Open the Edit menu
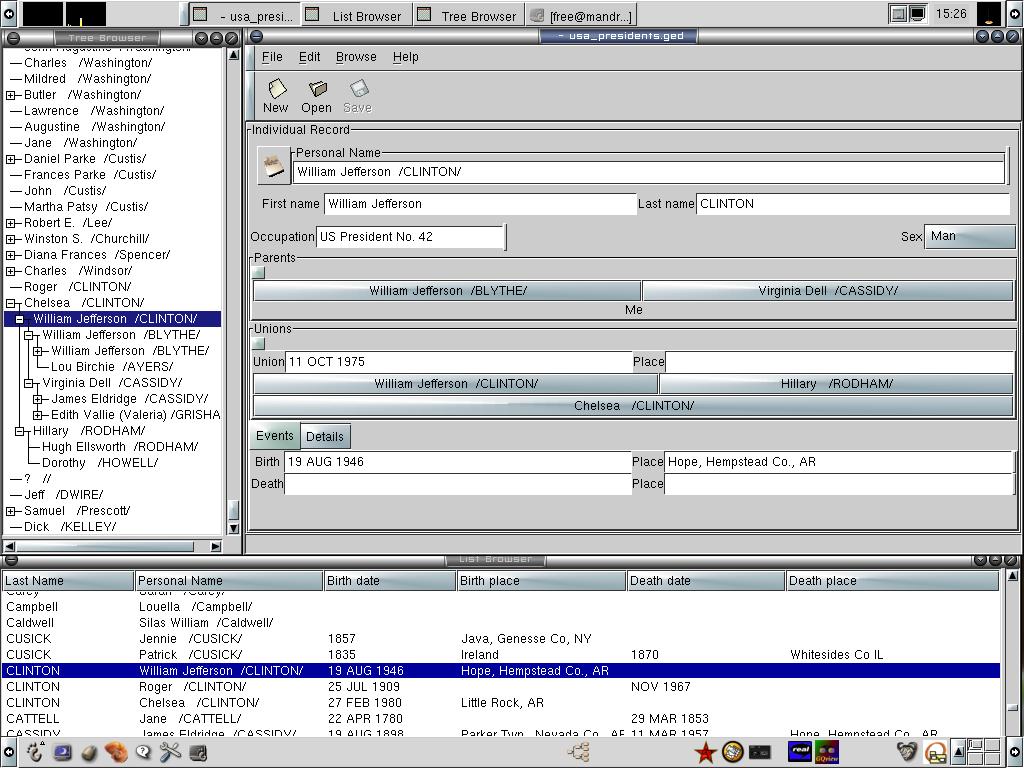The width and height of the screenshot is (1024, 768). pos(310,57)
